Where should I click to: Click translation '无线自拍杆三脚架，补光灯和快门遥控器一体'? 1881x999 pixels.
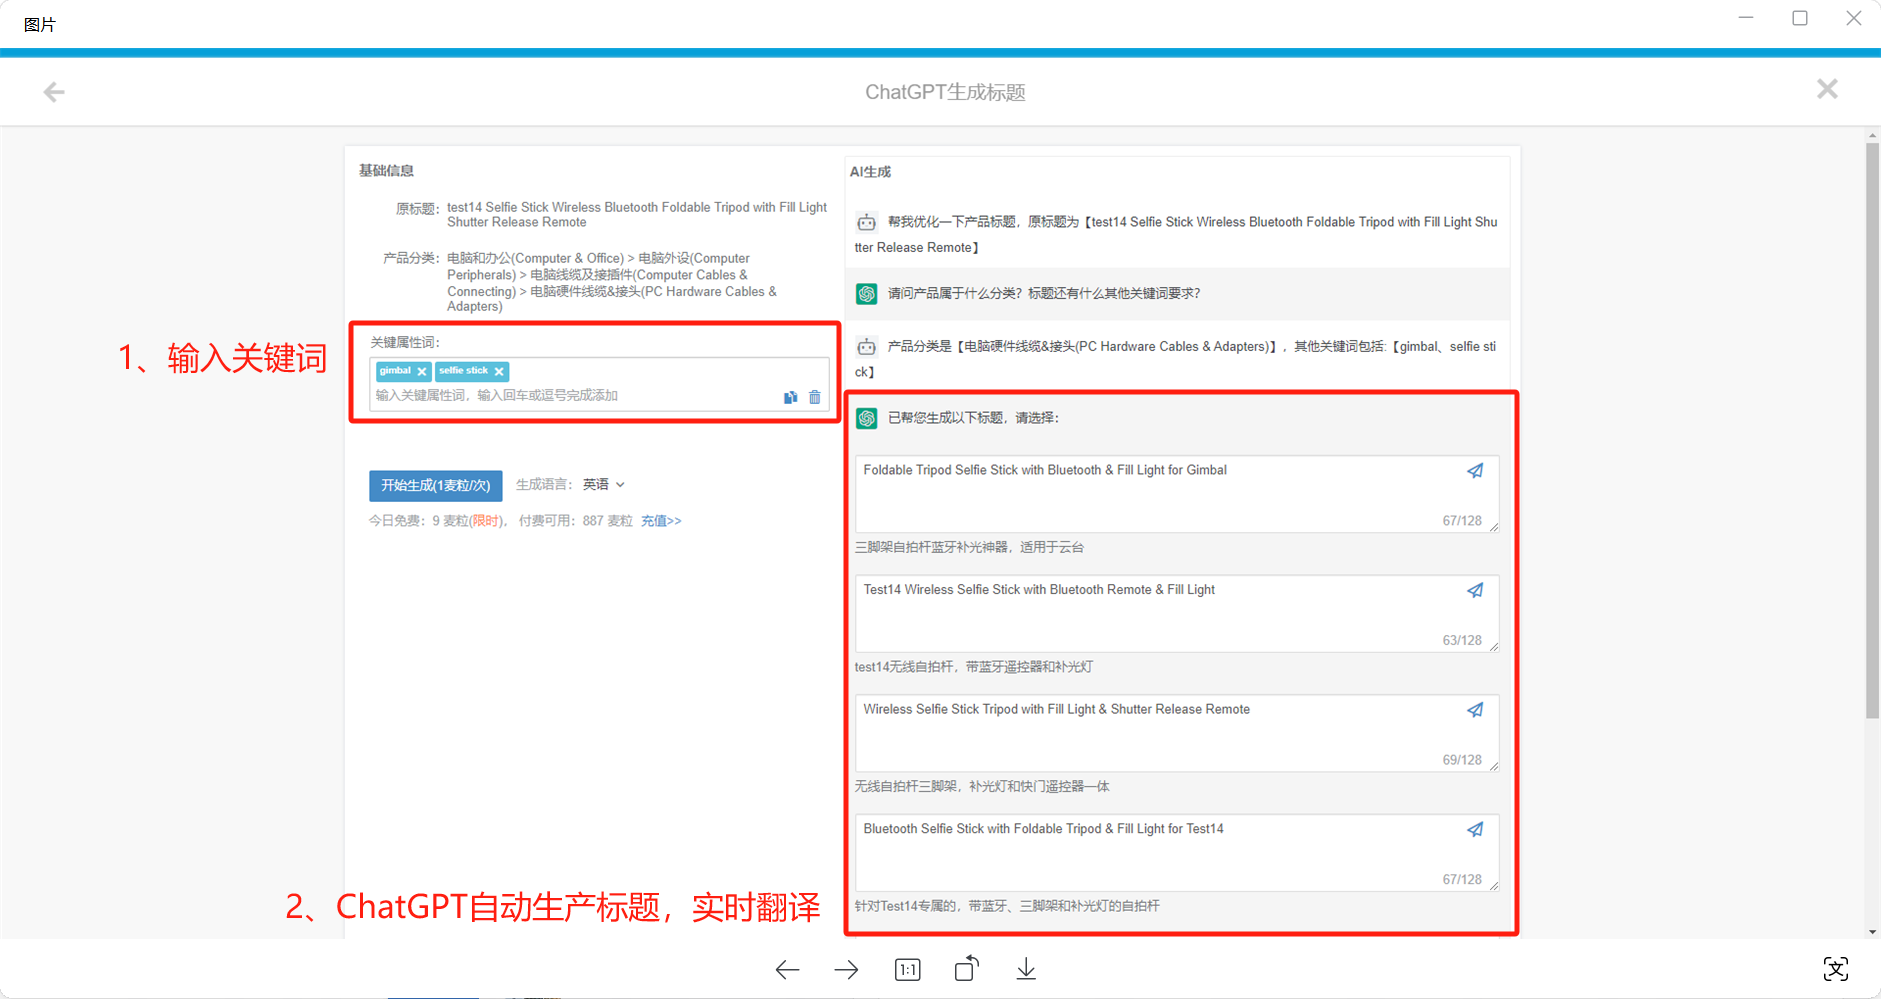click(982, 786)
